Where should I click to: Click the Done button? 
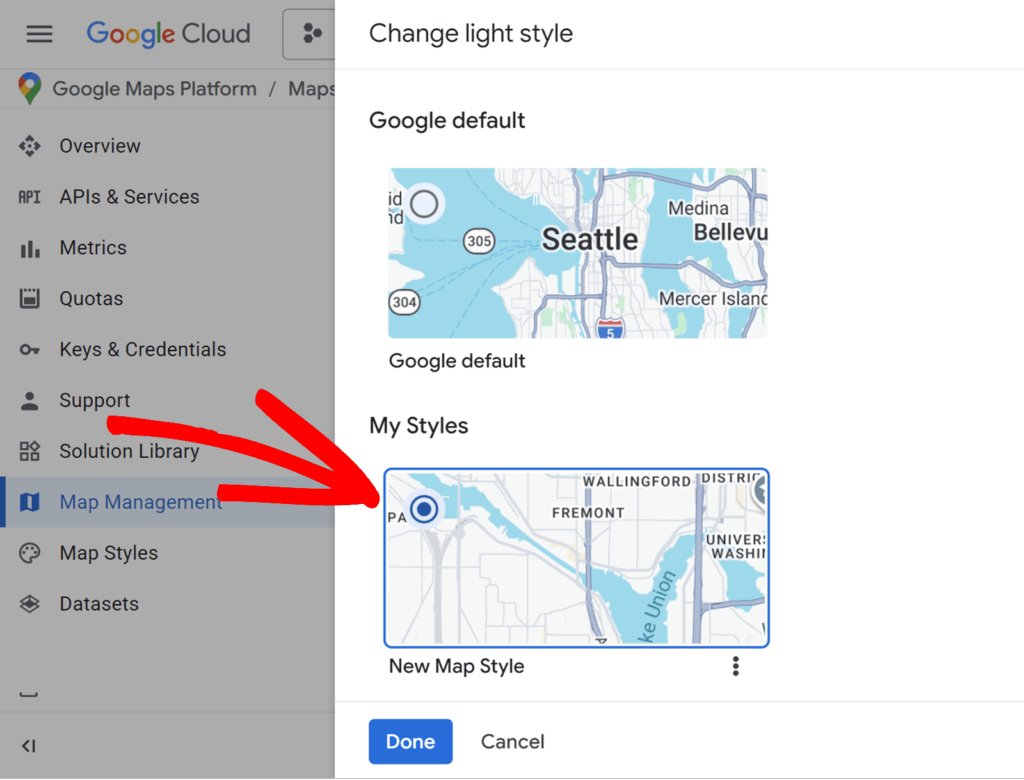(410, 741)
